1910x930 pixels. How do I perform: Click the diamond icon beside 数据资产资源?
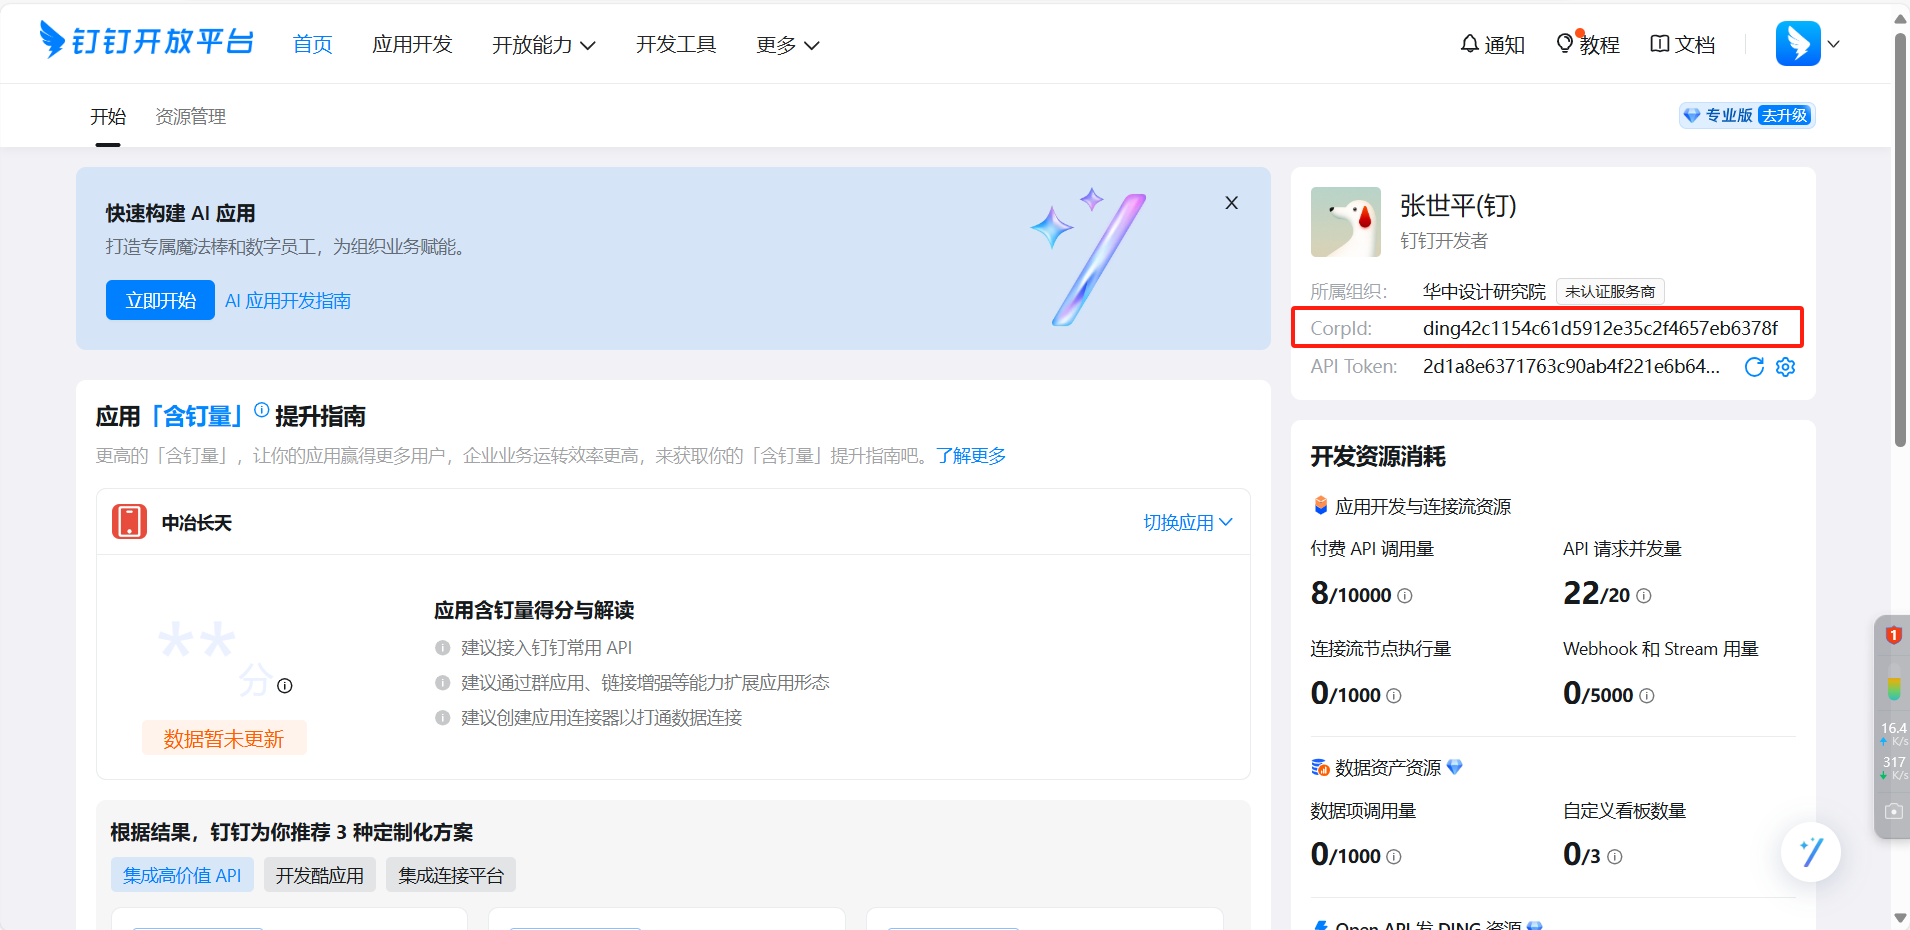[x=1455, y=767]
